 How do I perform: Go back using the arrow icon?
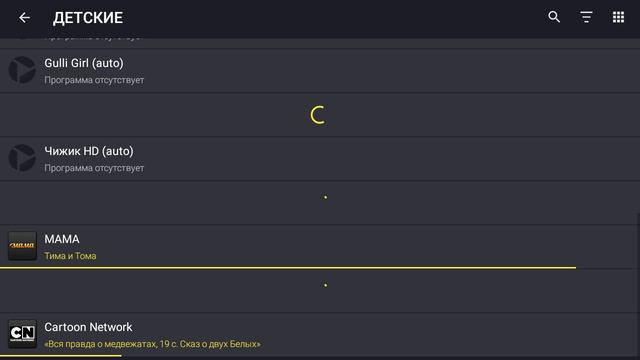click(24, 18)
